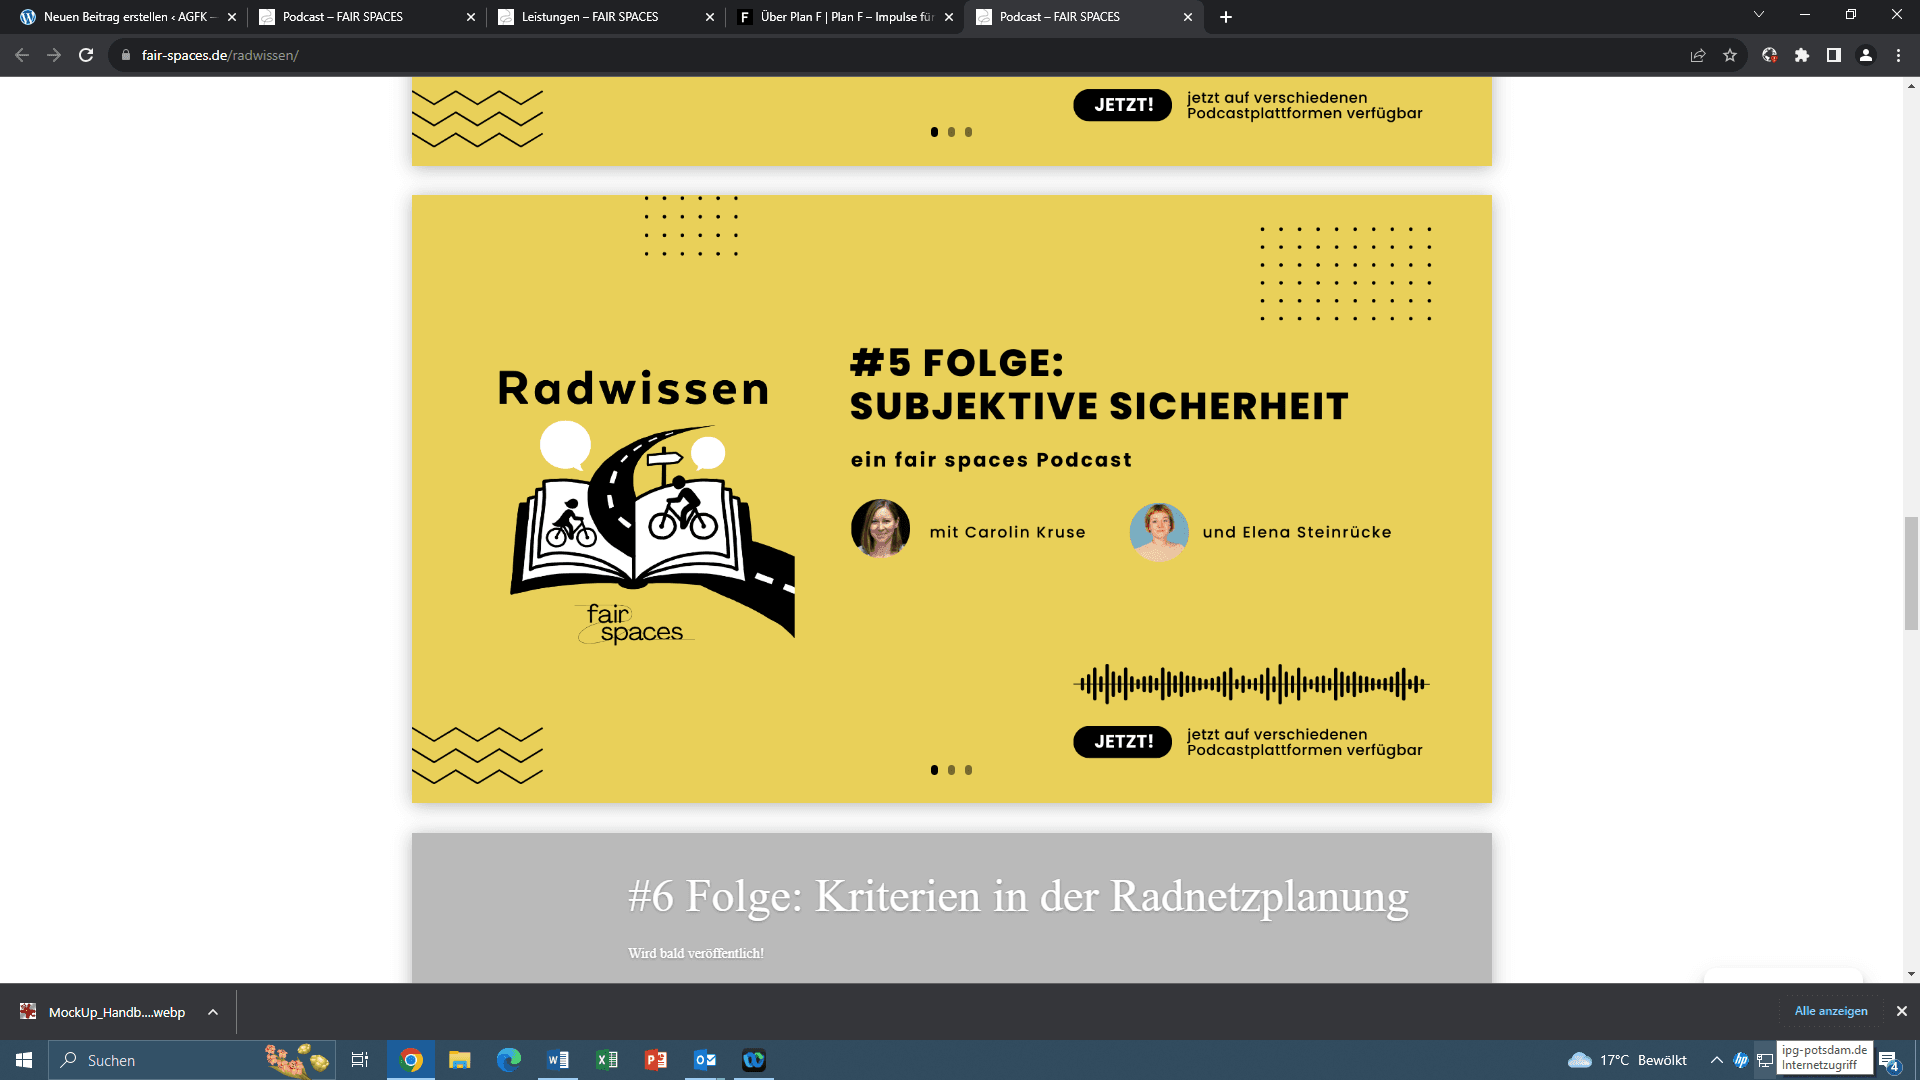
Task: Reload the current page
Action: point(86,55)
